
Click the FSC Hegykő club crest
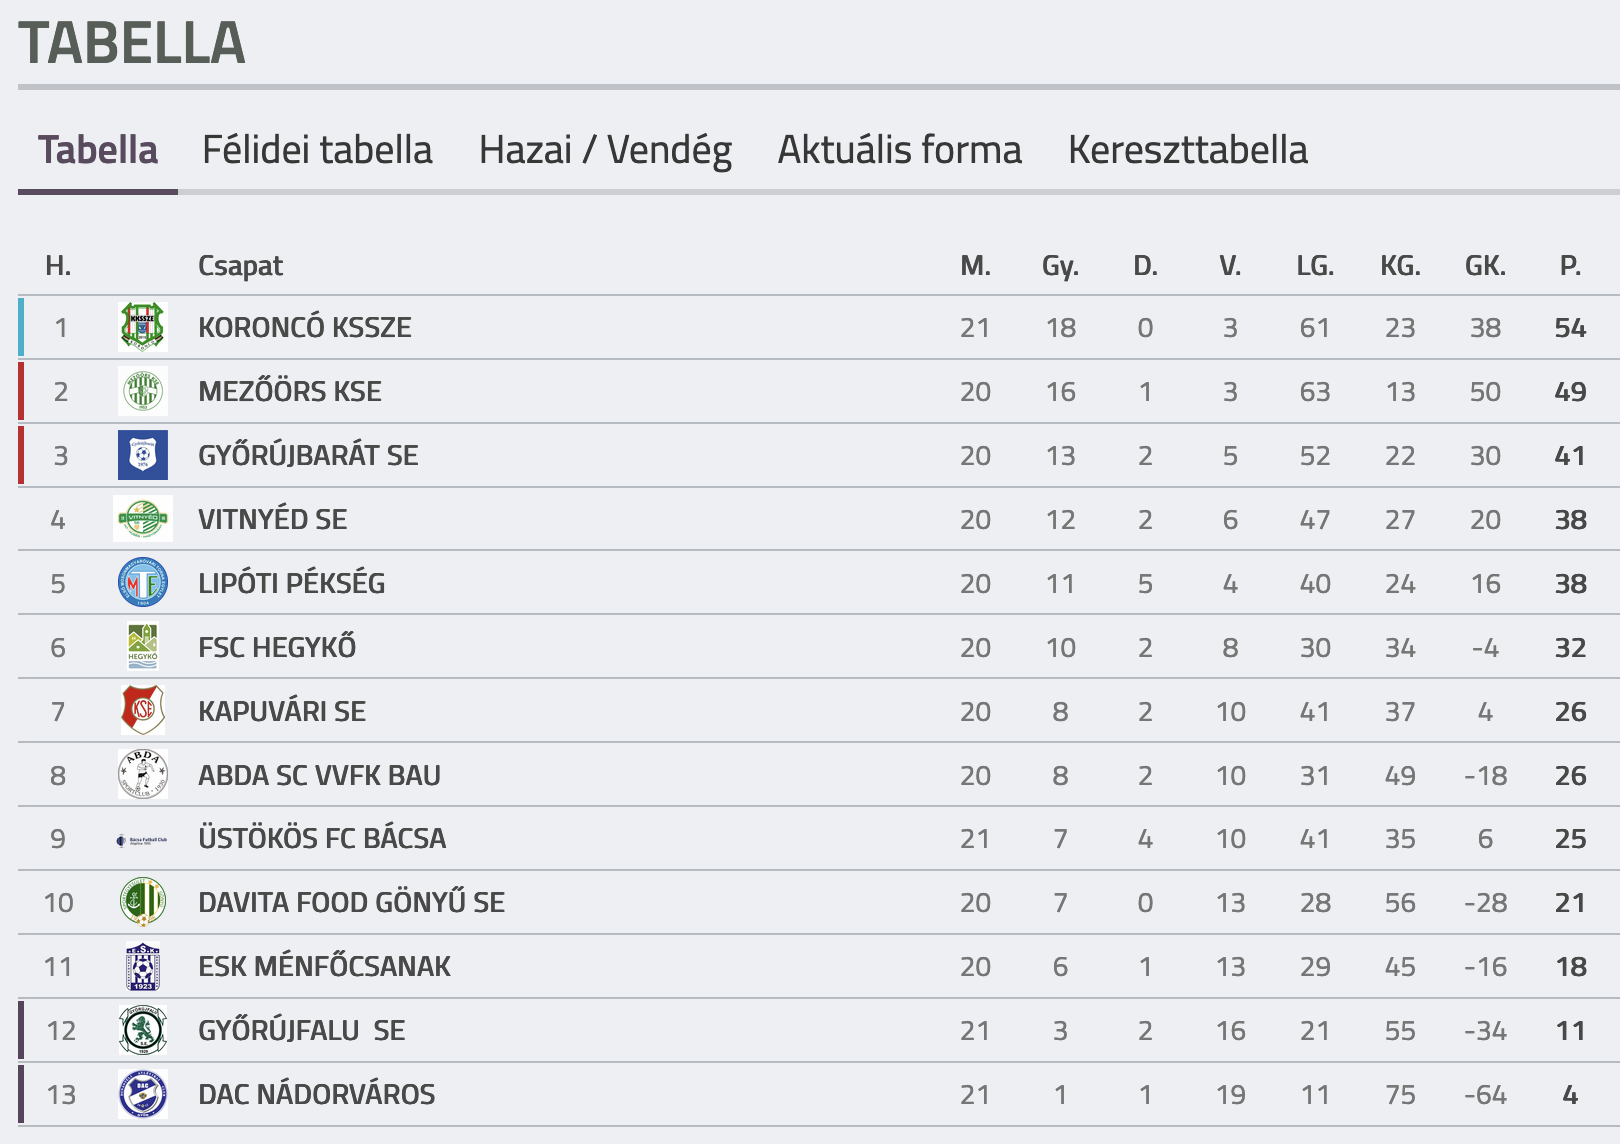click(142, 647)
